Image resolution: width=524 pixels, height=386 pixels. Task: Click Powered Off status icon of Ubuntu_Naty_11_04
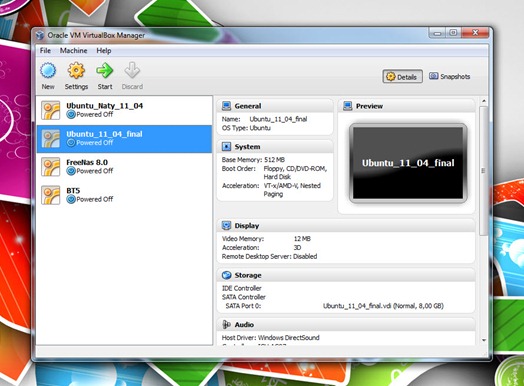pos(71,115)
